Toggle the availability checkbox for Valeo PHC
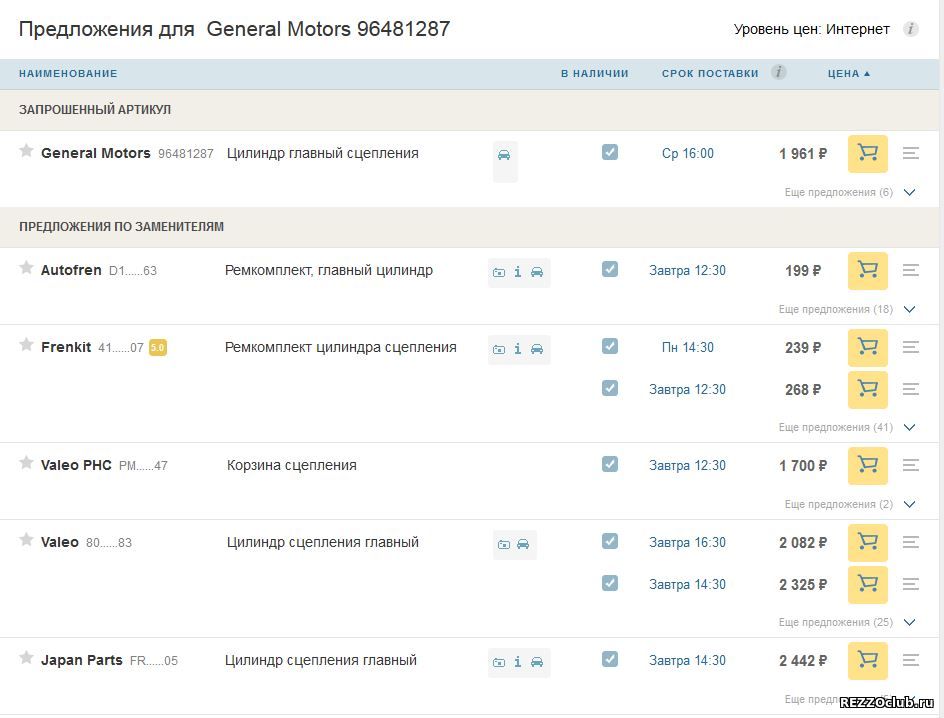Viewport: 944px width, 718px height. coord(610,464)
